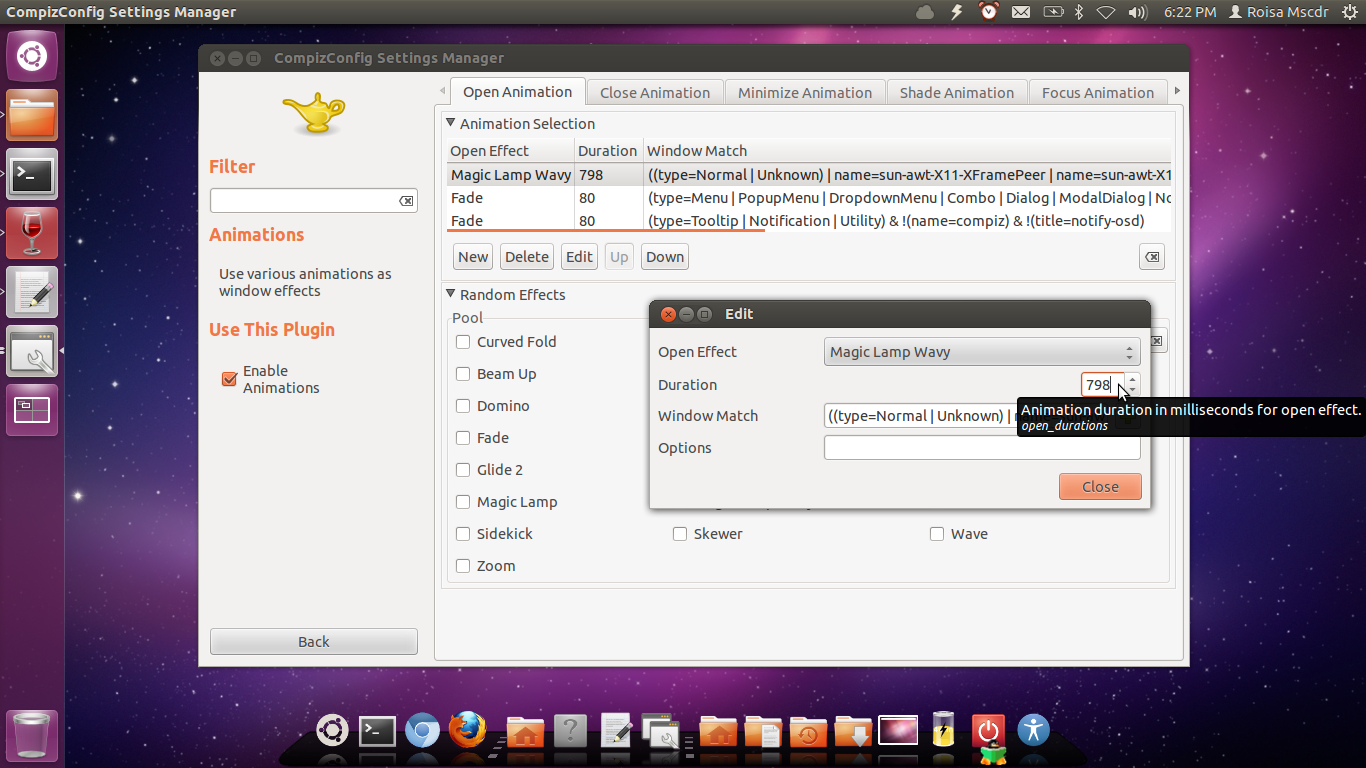Image resolution: width=1366 pixels, height=768 pixels.
Task: Collapse the Random Effects section
Action: click(450, 295)
